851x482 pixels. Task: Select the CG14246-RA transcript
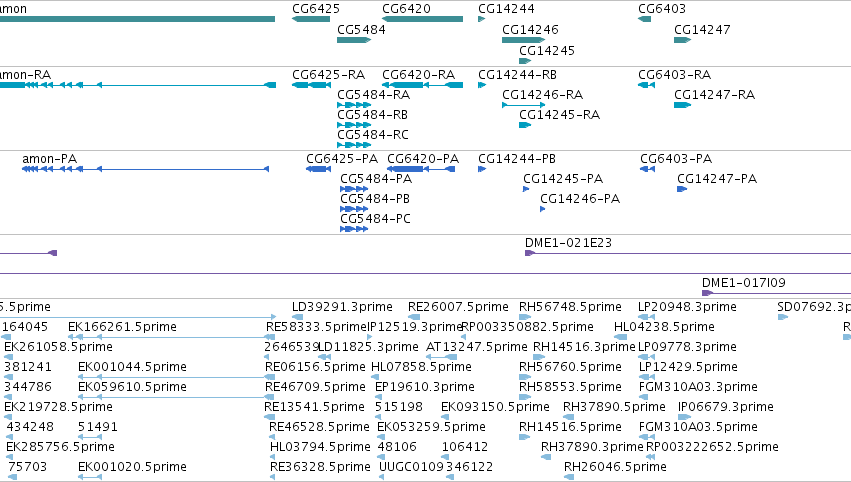pyautogui.click(x=523, y=105)
